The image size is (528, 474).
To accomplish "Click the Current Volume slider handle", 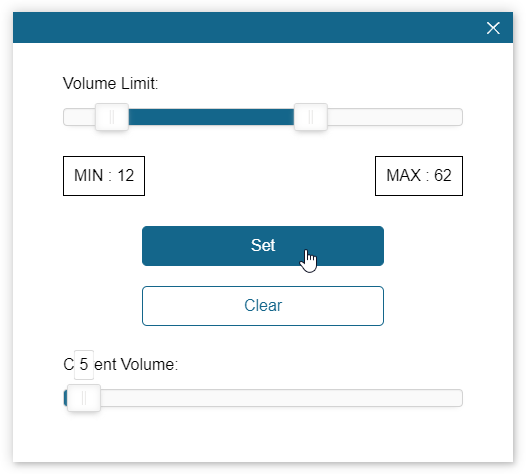I will point(84,398).
